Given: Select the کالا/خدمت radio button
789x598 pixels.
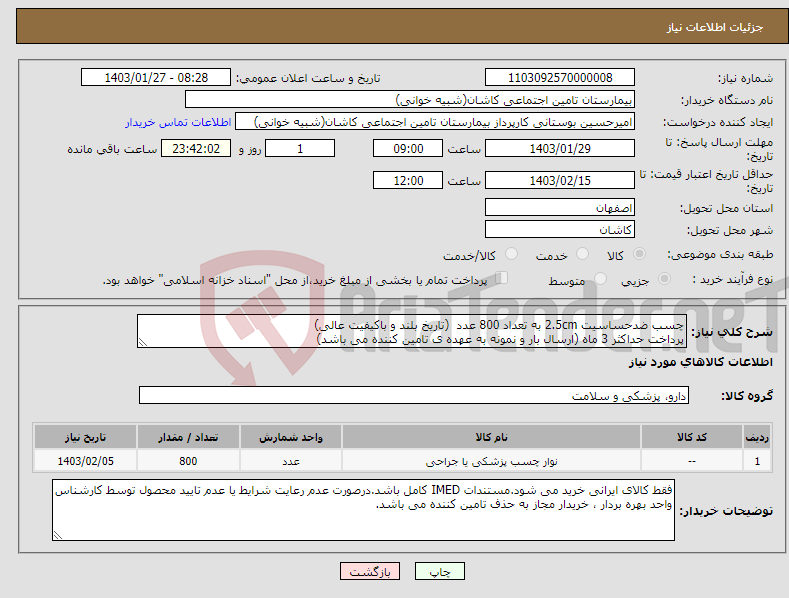Looking at the screenshot, I should [x=511, y=253].
